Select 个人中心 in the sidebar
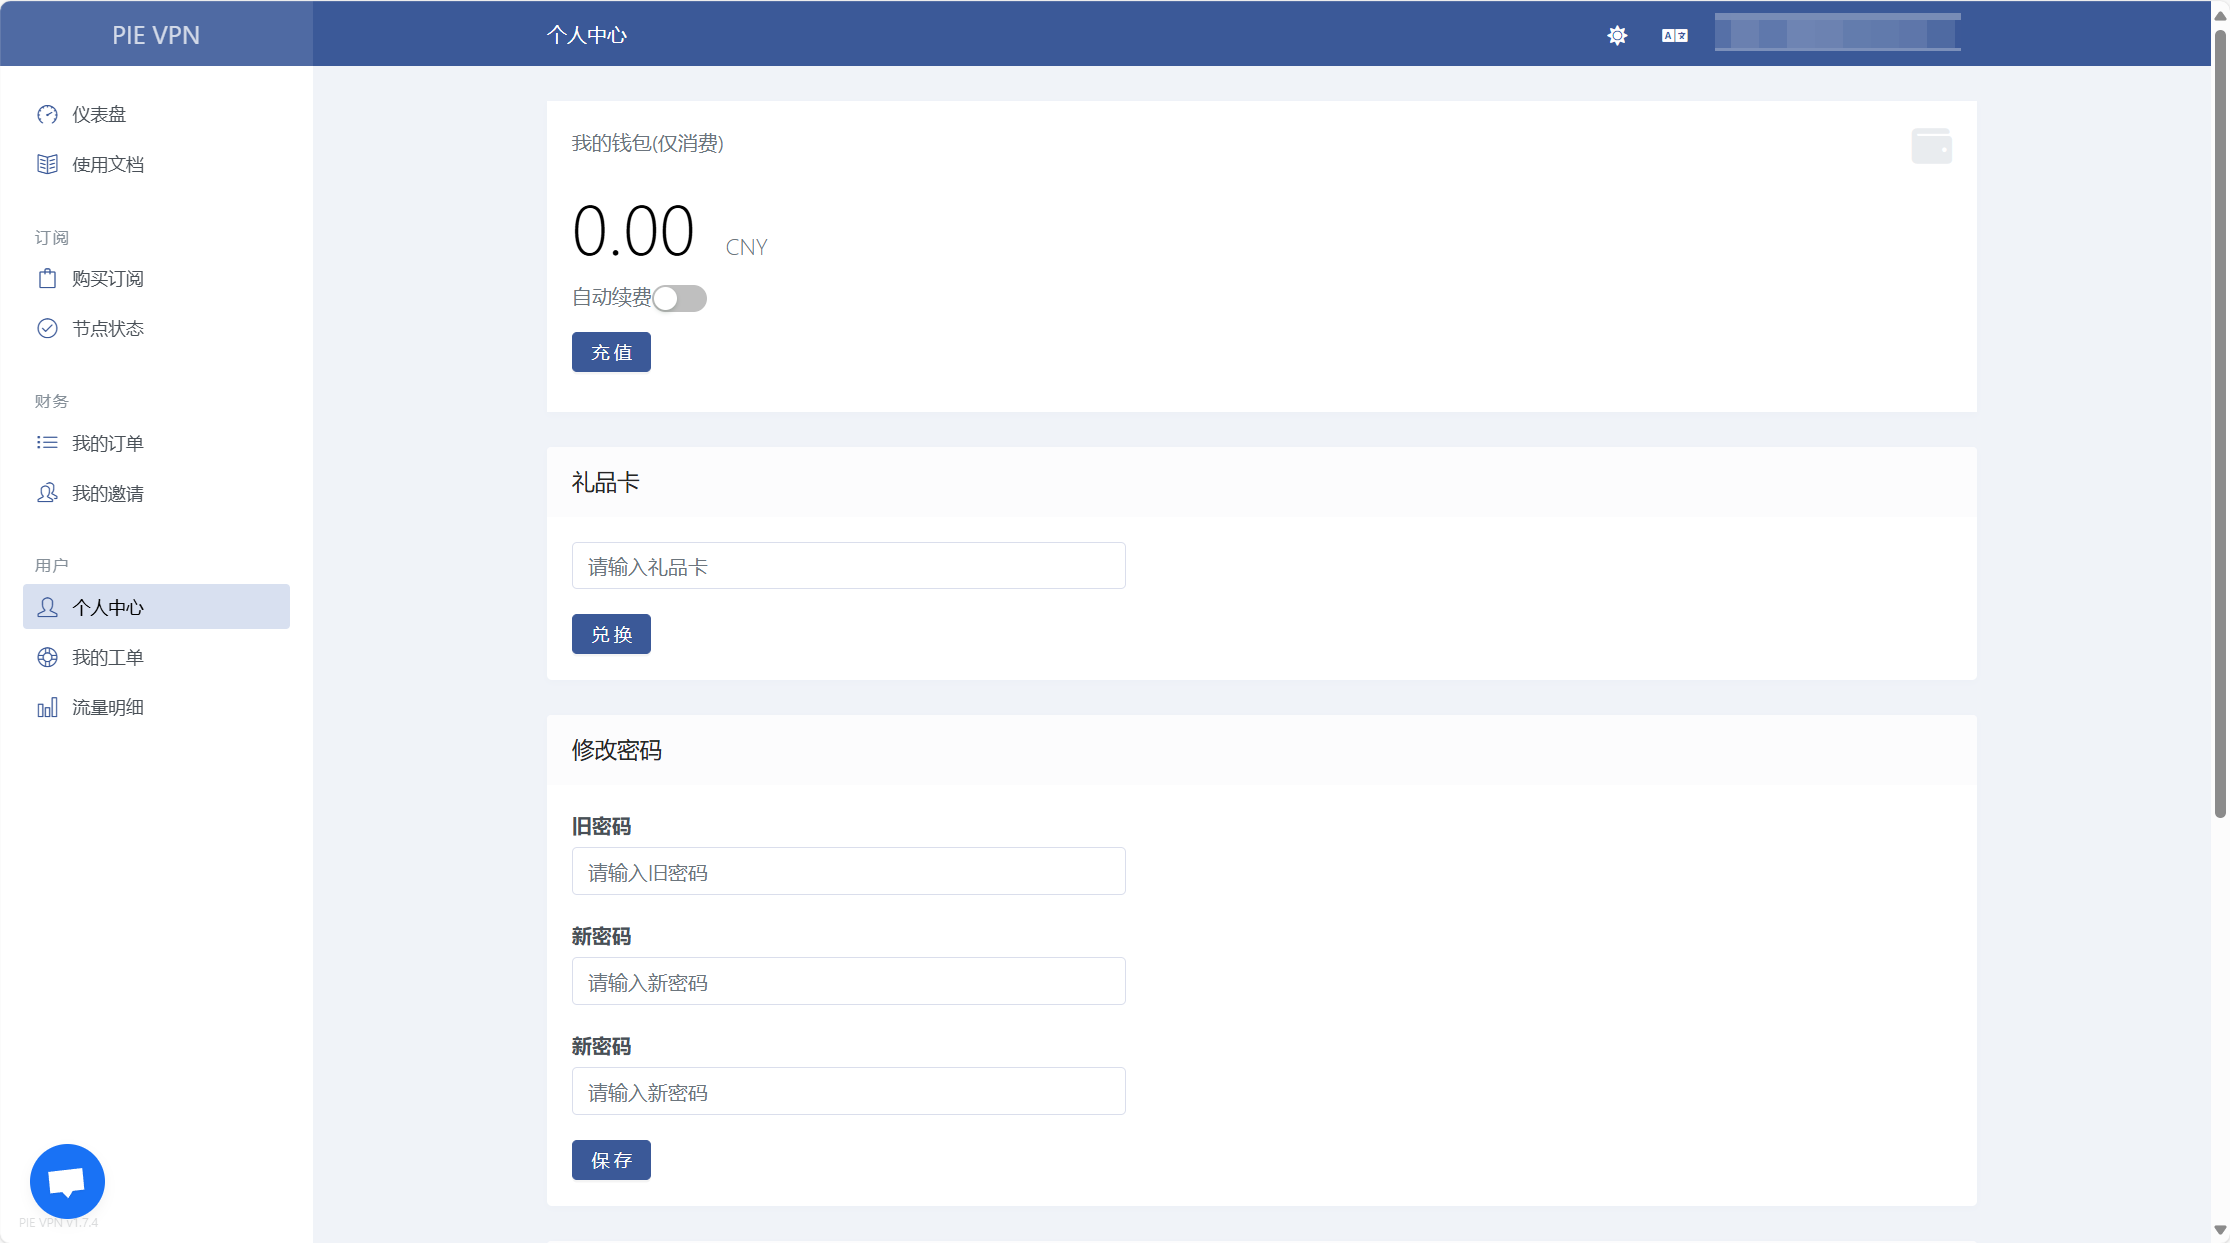Viewport: 2230px width, 1243px height. [156, 607]
